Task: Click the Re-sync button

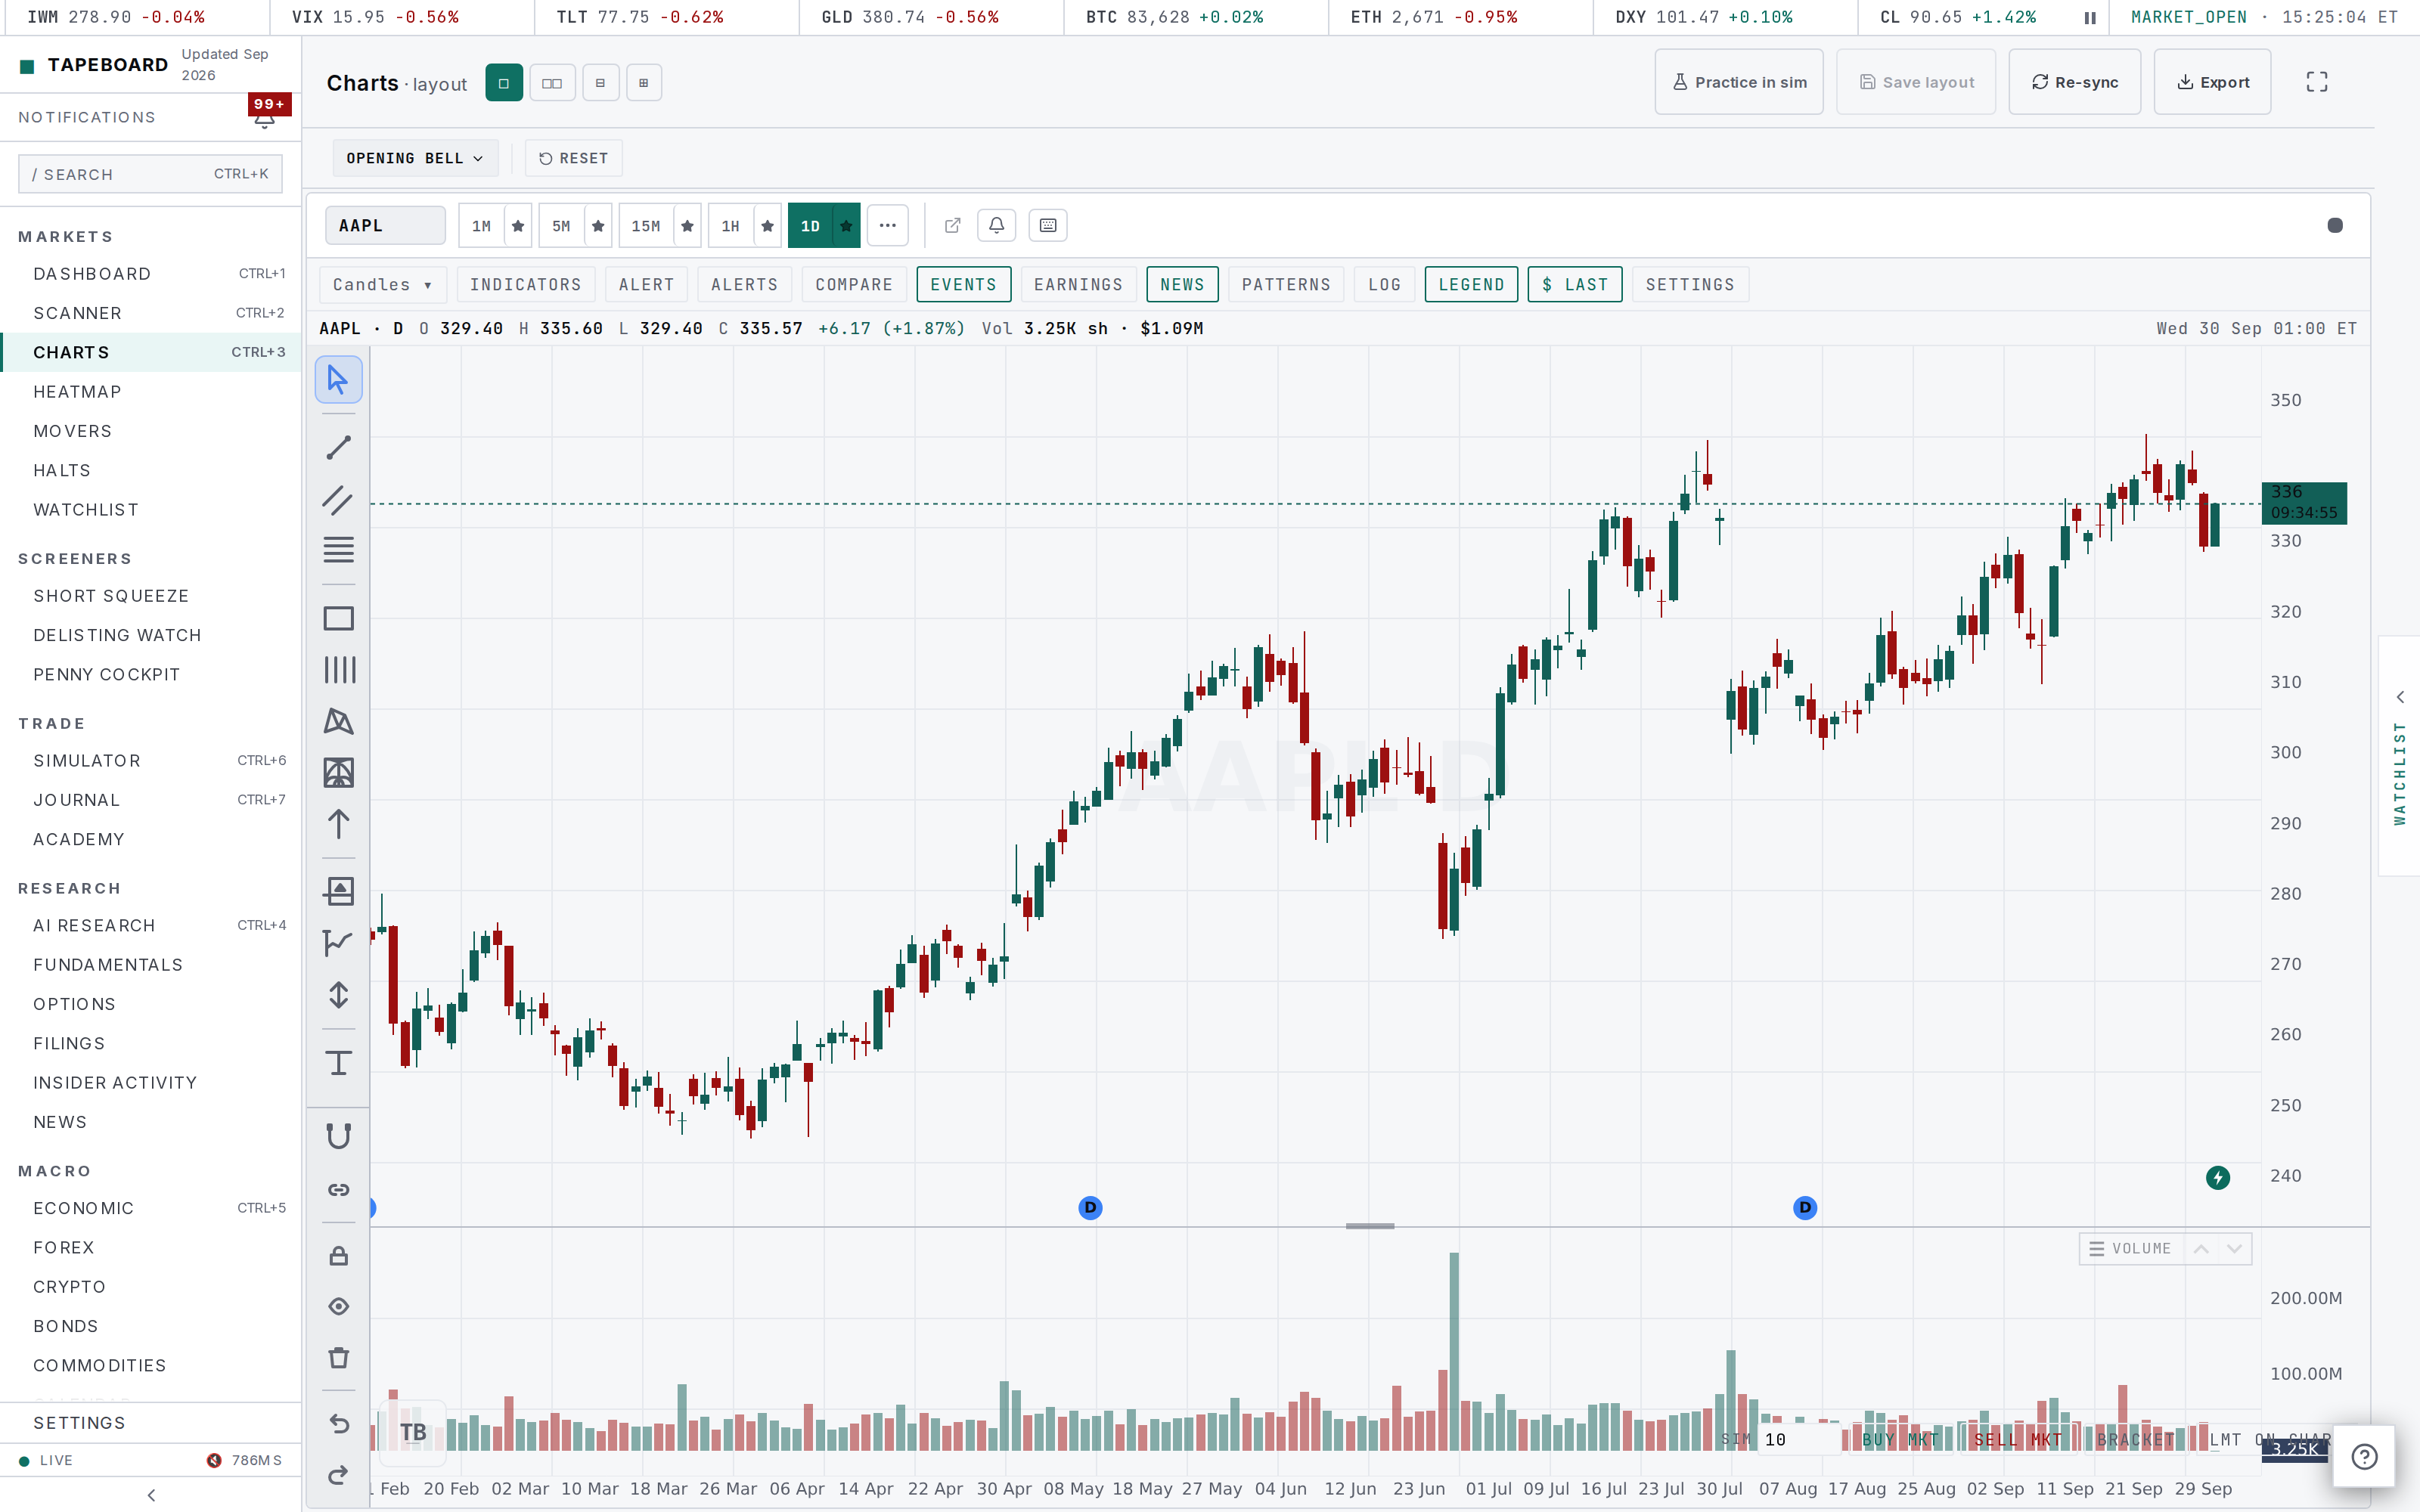Action: [x=2074, y=82]
